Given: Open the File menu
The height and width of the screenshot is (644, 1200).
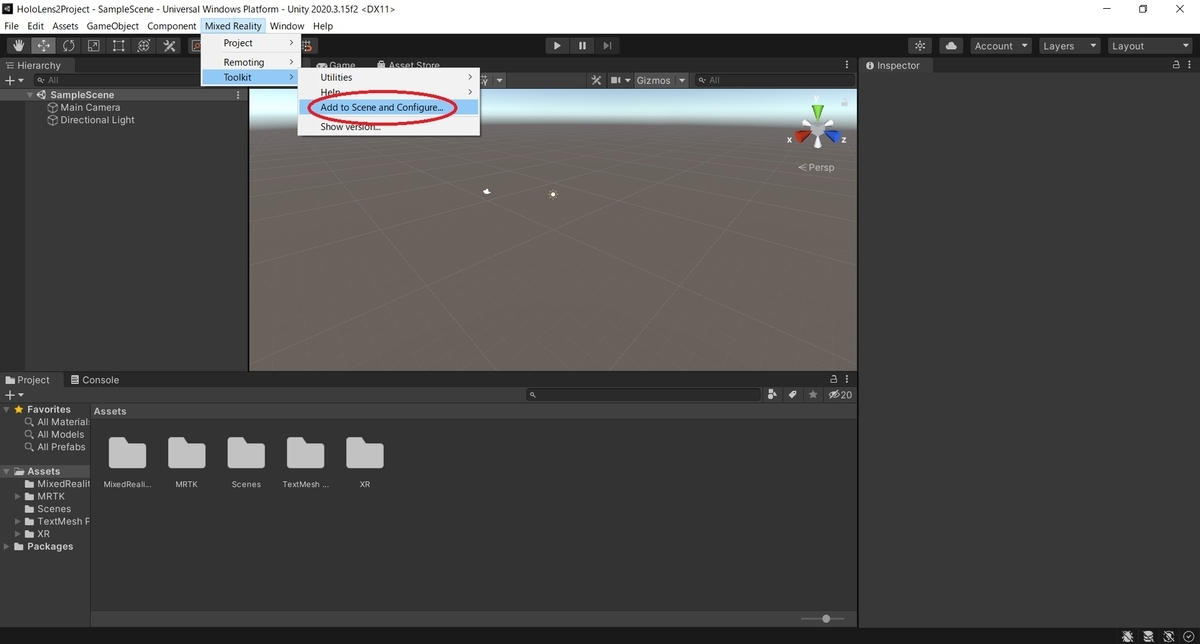Looking at the screenshot, I should point(12,26).
